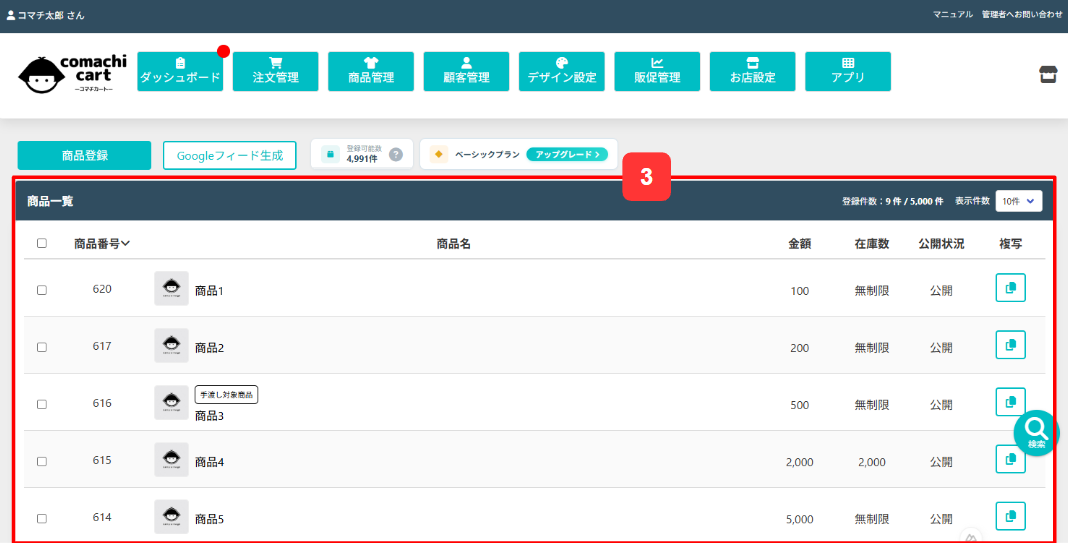Click the 商品登録 button
This screenshot has height=543, width=1068.
pyautogui.click(x=84, y=155)
